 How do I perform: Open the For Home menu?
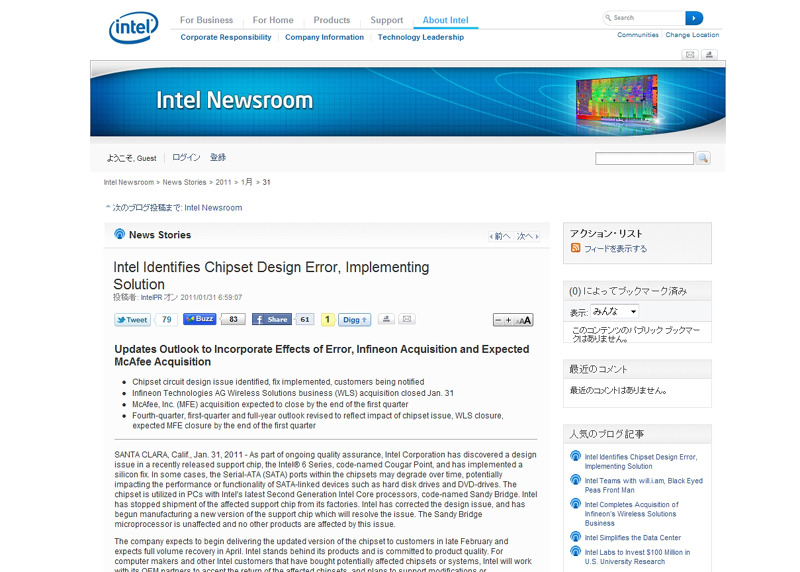coord(273,20)
